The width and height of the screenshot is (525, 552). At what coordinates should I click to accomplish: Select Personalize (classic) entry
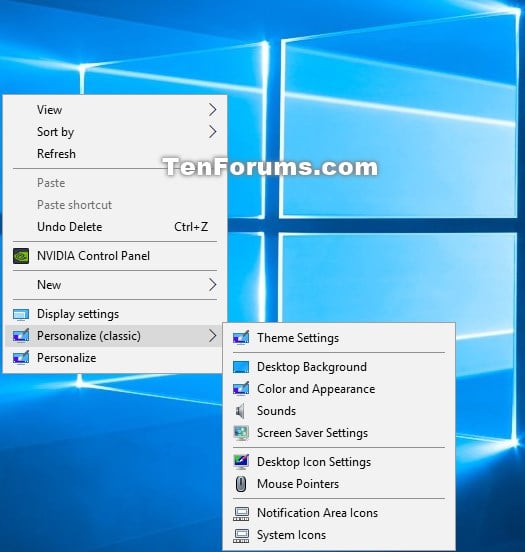[x=114, y=336]
